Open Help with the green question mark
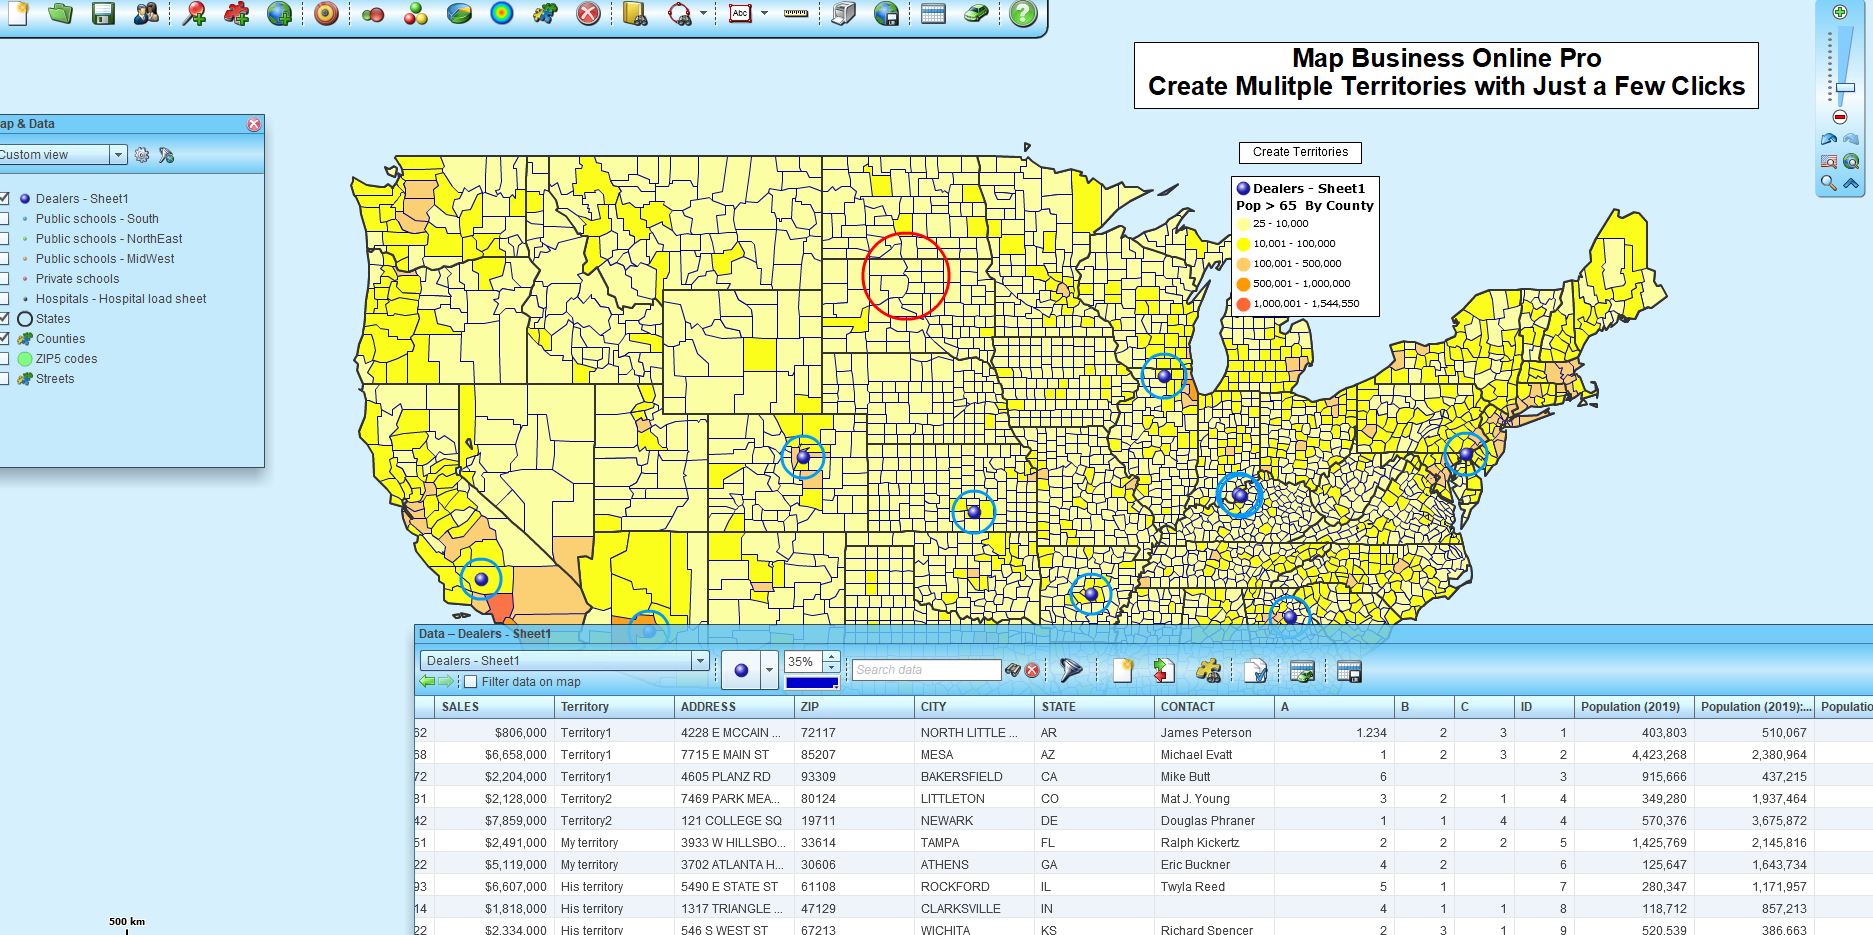 click(1022, 14)
